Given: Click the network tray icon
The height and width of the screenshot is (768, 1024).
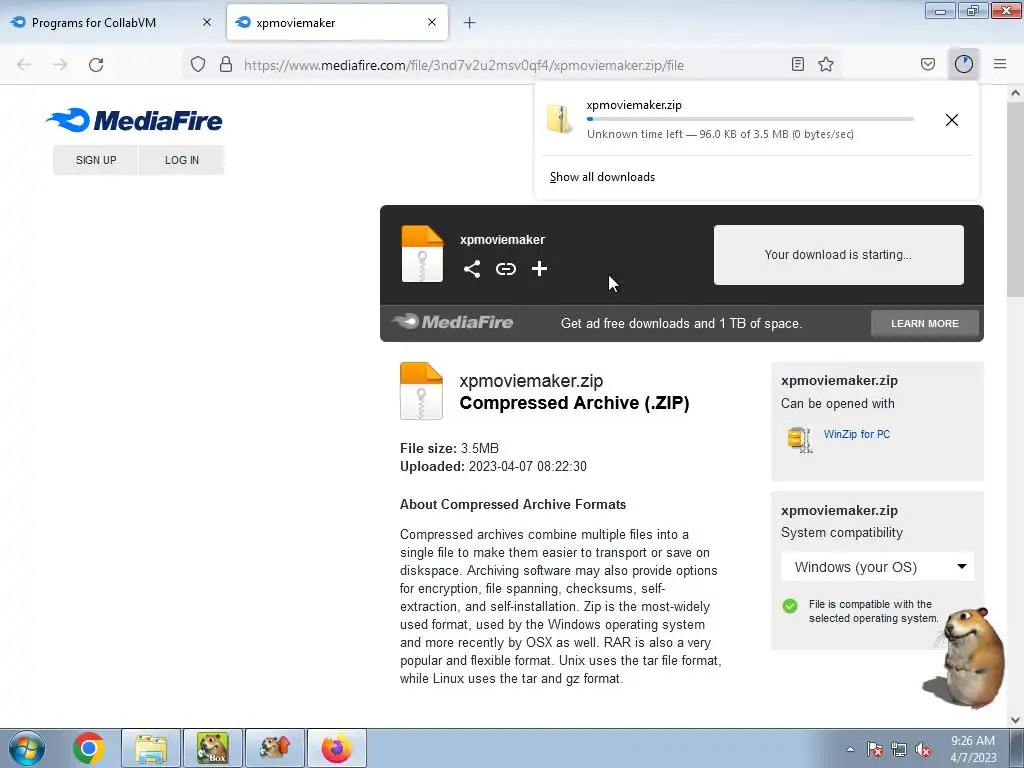Looking at the screenshot, I should (x=899, y=750).
